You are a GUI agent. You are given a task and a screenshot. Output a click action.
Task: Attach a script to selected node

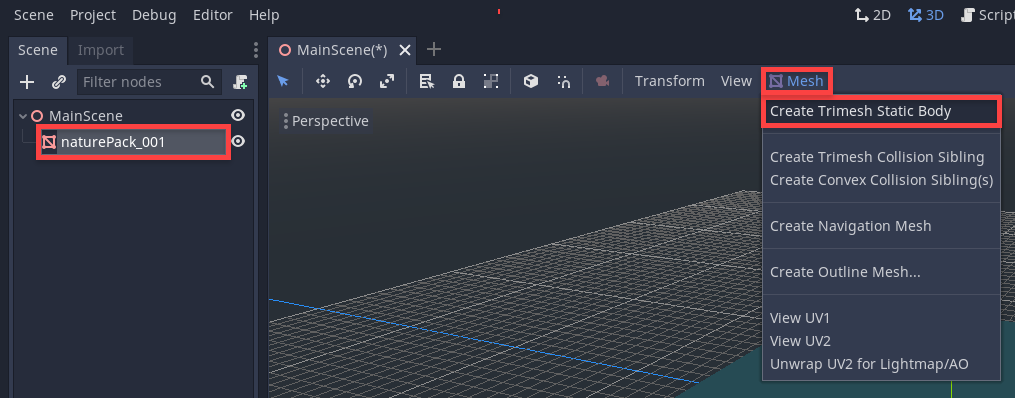coord(240,82)
